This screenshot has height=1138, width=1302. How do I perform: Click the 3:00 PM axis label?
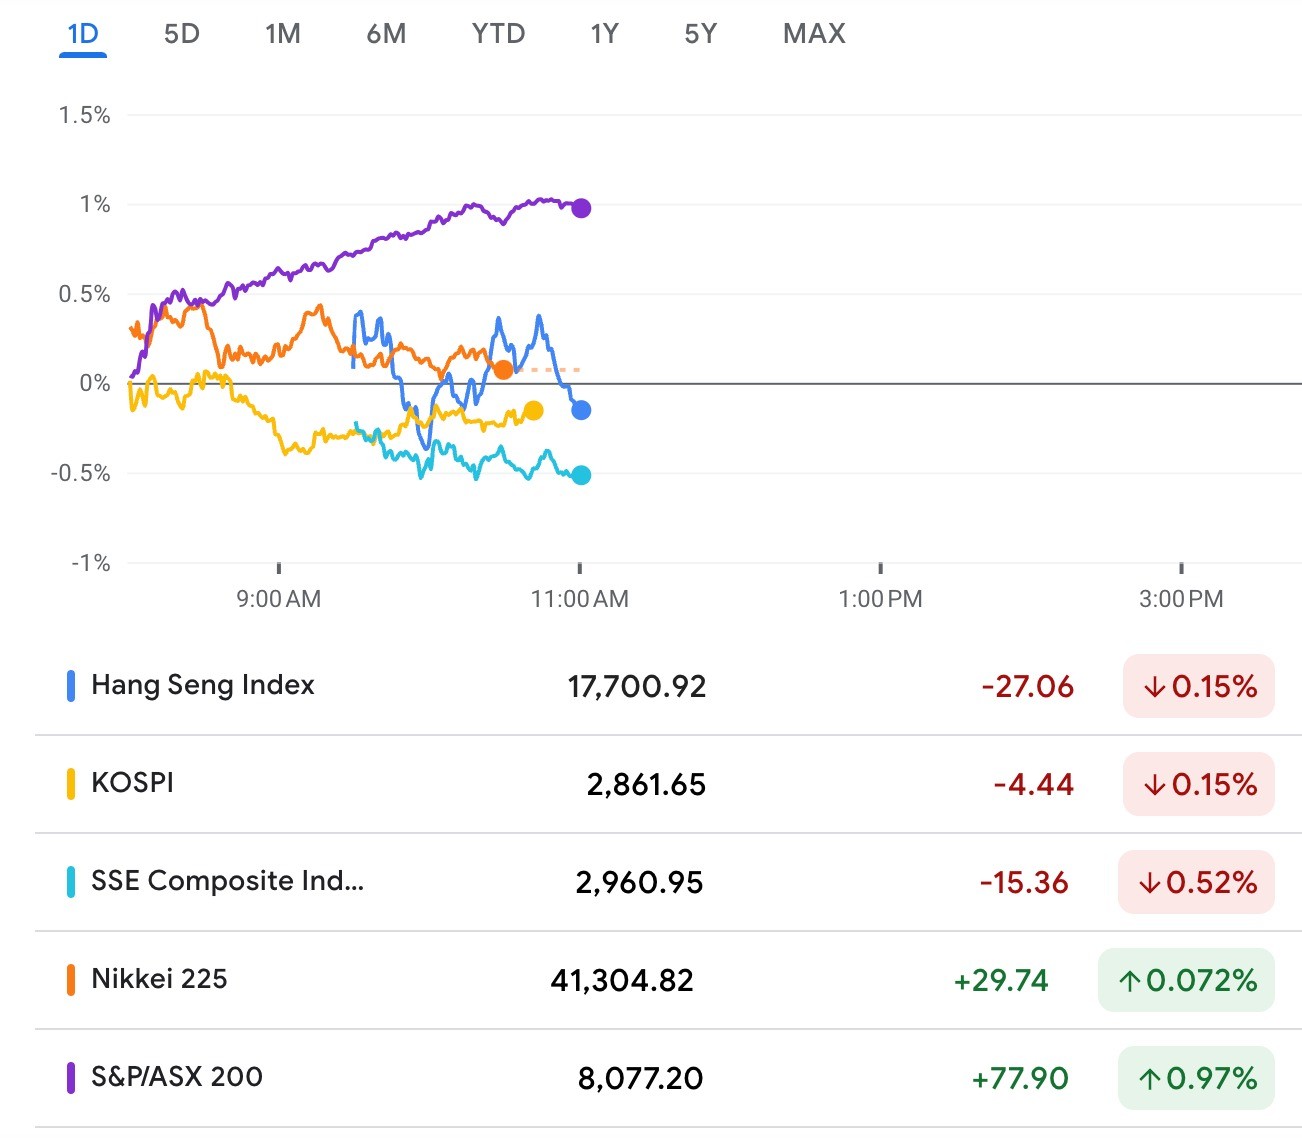coord(1181,599)
